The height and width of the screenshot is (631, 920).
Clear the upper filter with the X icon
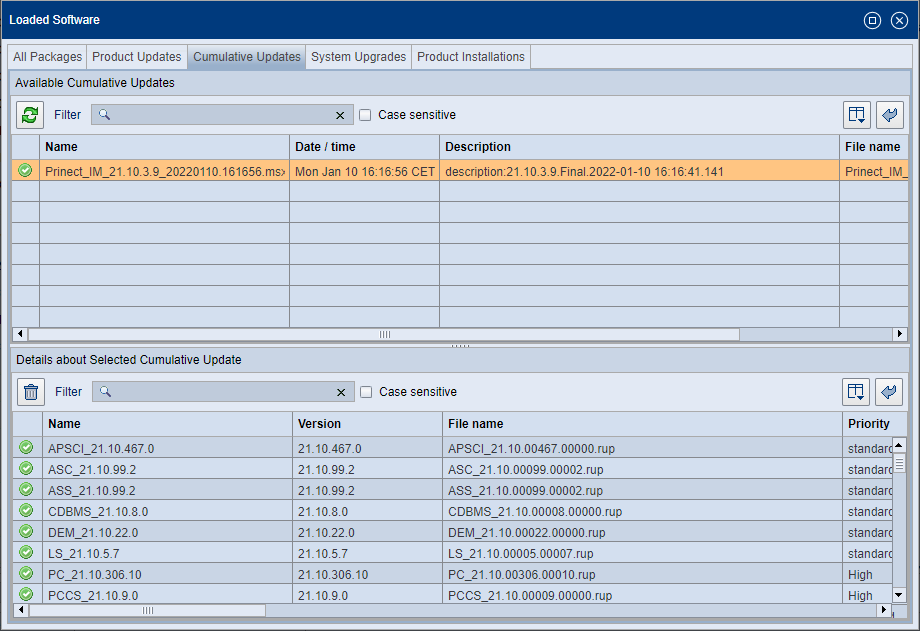click(340, 114)
